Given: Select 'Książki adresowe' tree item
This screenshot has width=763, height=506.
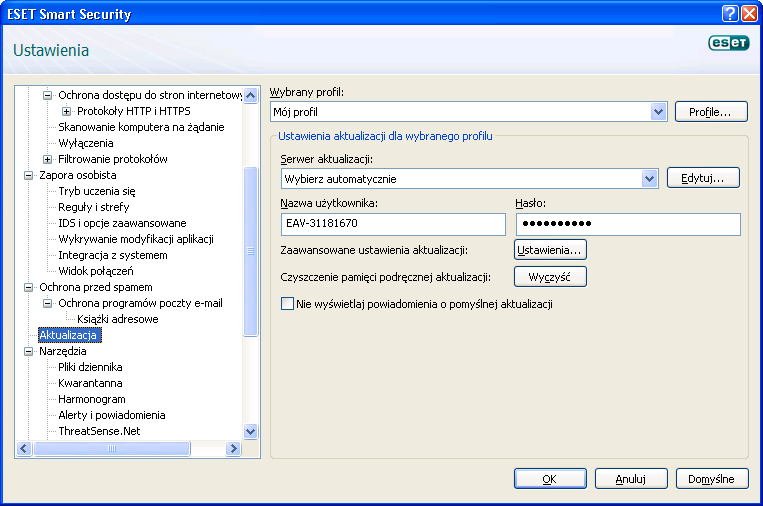Looking at the screenshot, I should (118, 319).
